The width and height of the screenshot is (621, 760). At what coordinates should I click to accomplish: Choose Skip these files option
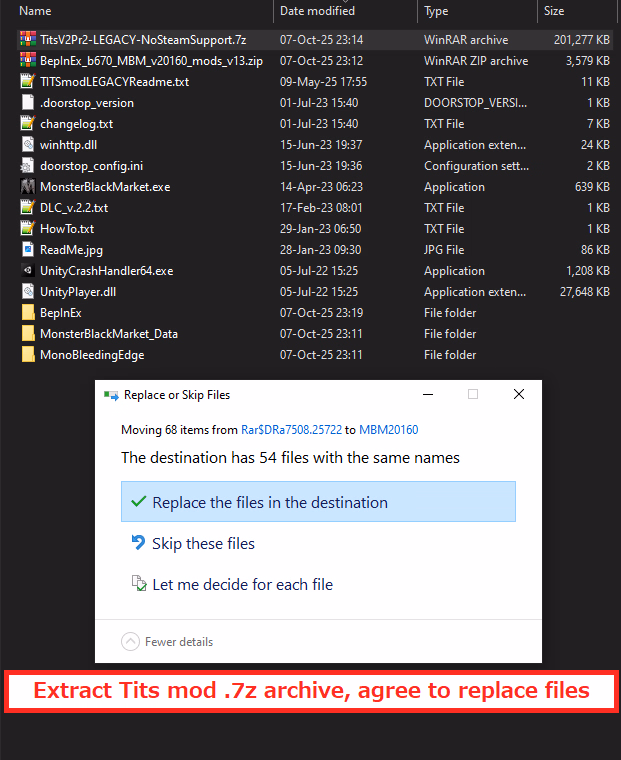pyautogui.click(x=203, y=544)
